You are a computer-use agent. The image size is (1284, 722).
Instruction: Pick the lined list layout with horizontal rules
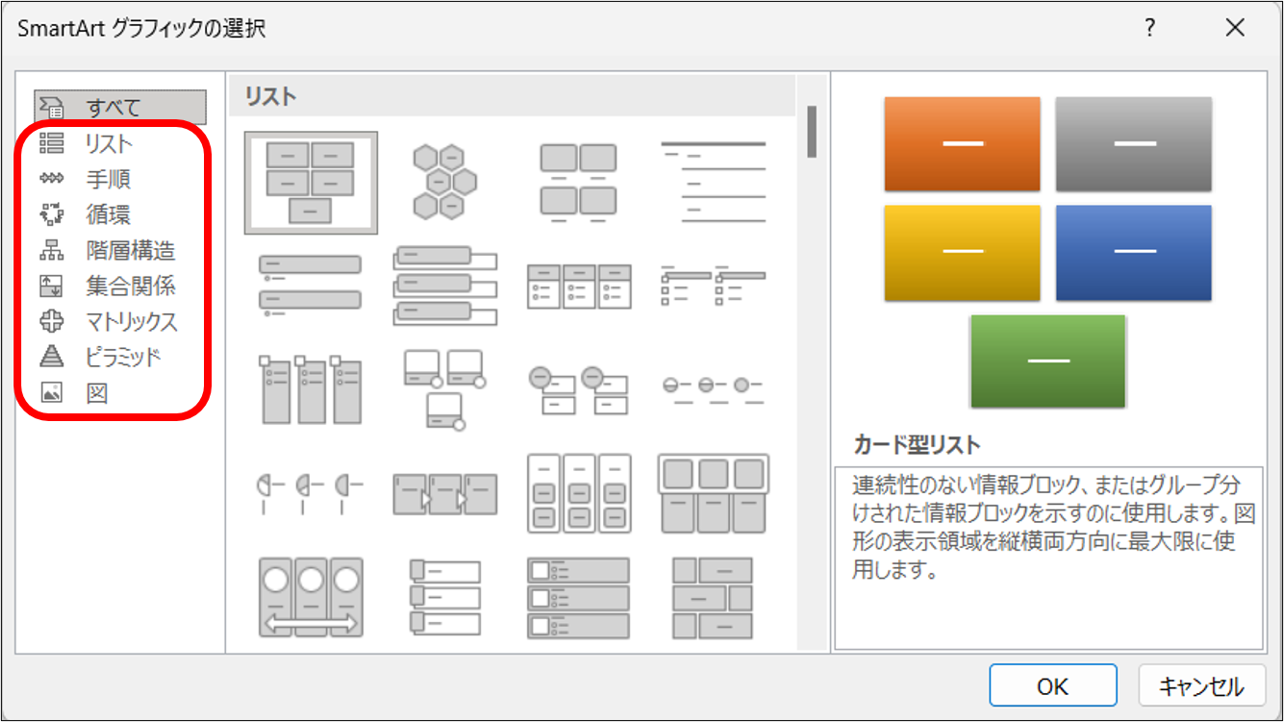coord(712,181)
